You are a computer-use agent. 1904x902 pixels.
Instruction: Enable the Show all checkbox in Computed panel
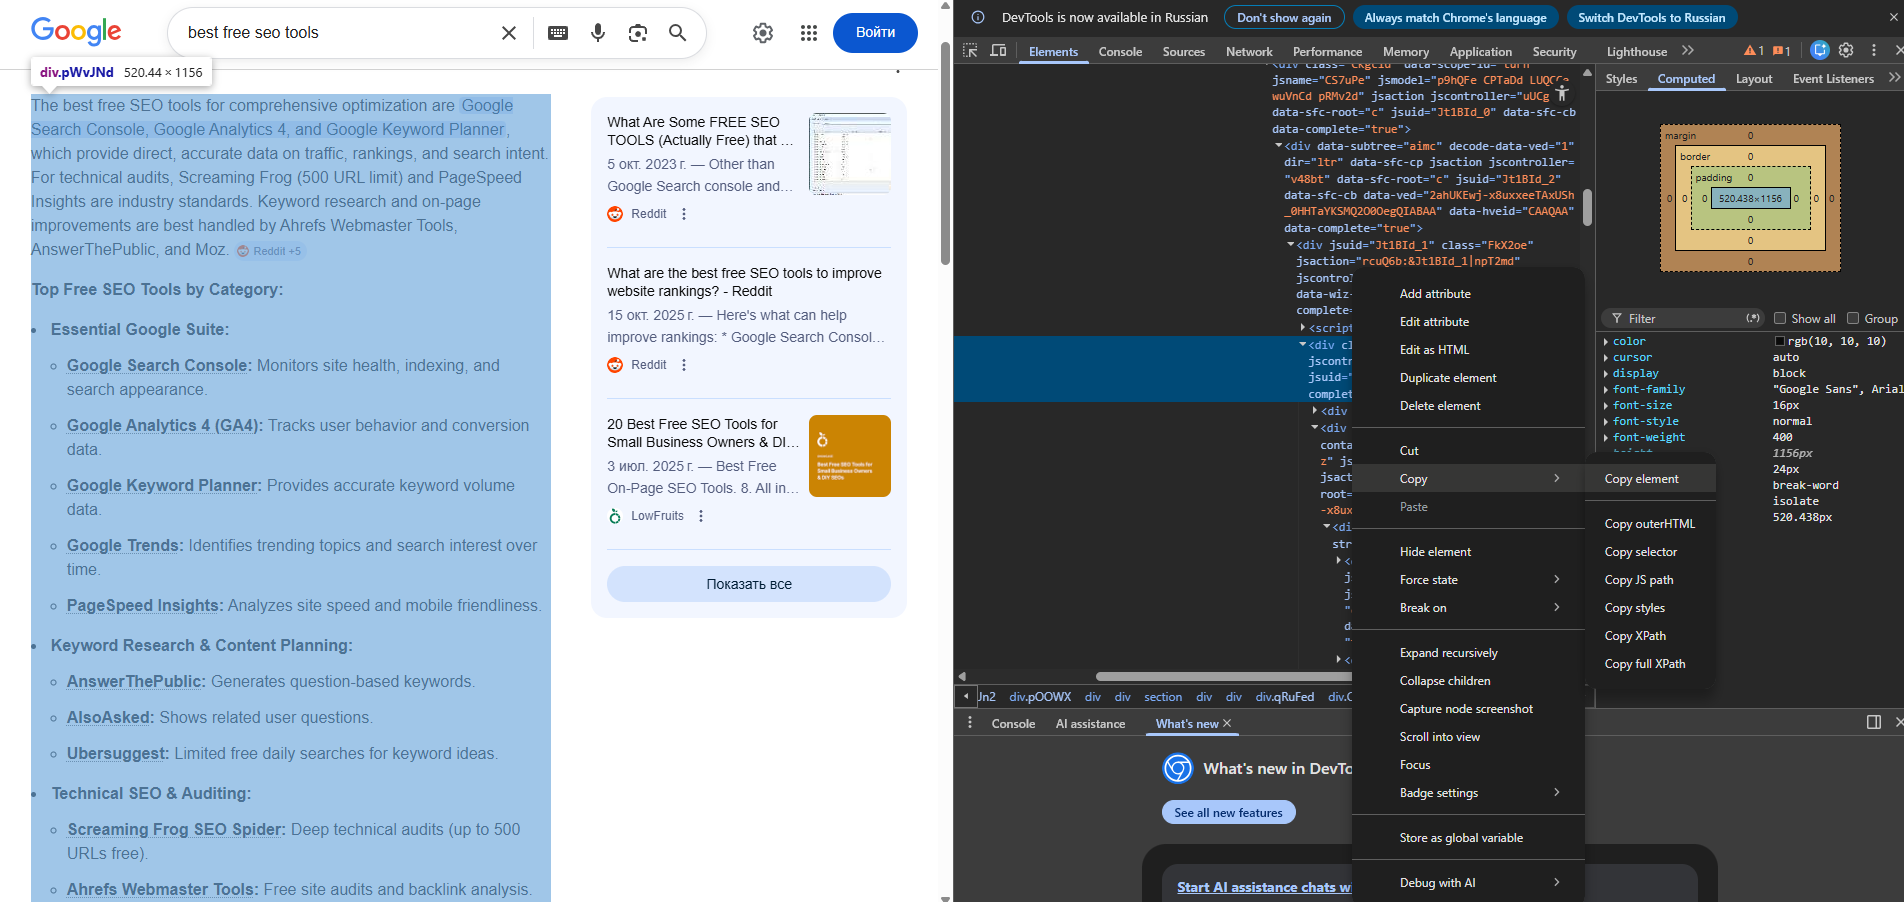coord(1779,318)
